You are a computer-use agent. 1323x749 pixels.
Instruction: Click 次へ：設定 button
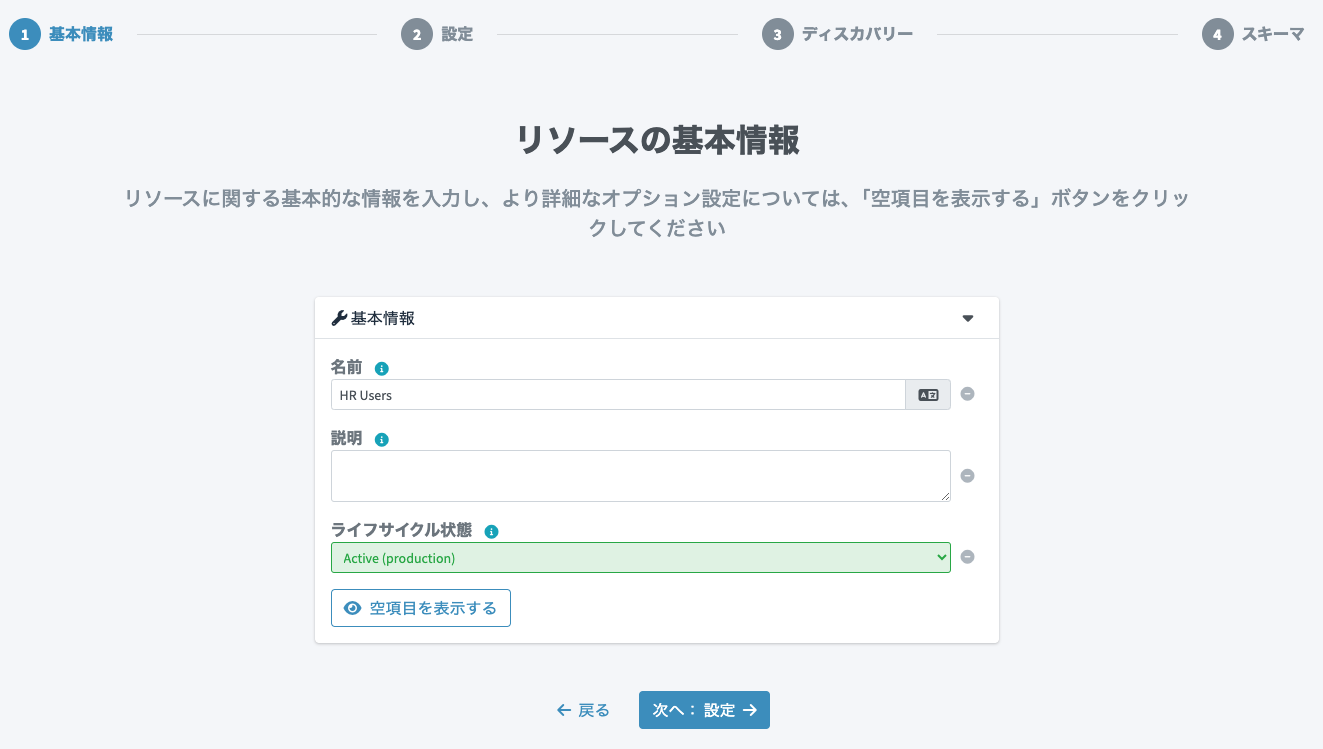tap(704, 710)
